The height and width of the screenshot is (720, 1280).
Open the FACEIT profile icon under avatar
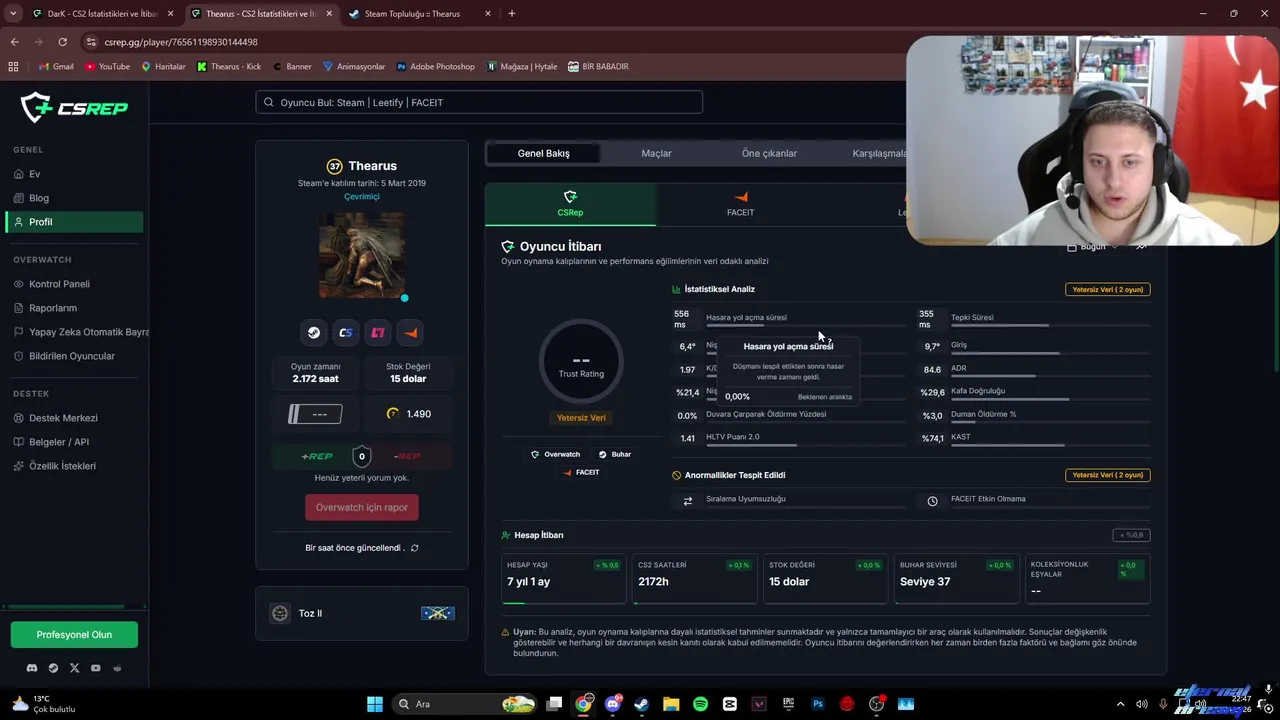(x=410, y=333)
